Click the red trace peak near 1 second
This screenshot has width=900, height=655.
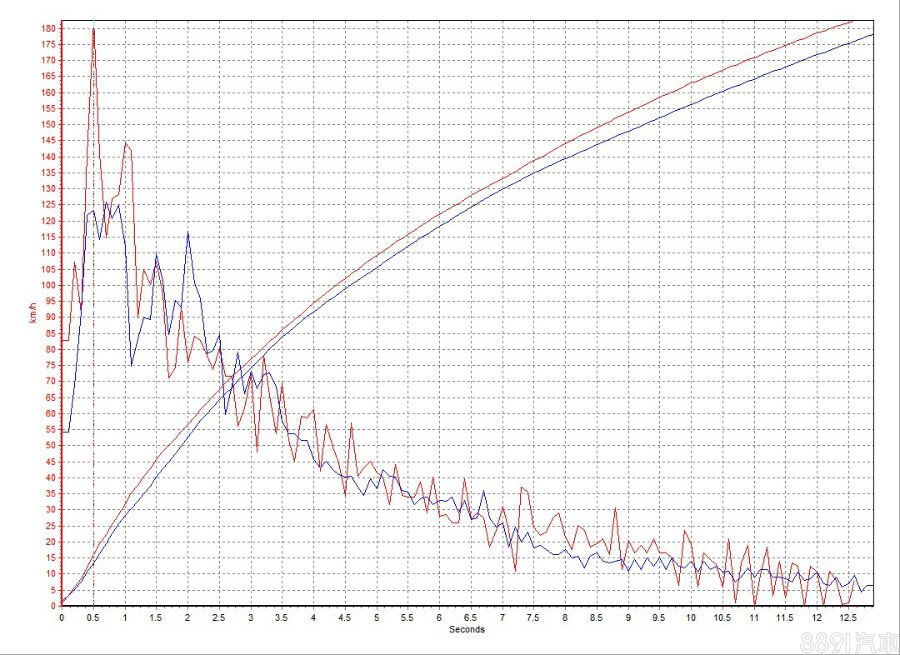(125, 143)
